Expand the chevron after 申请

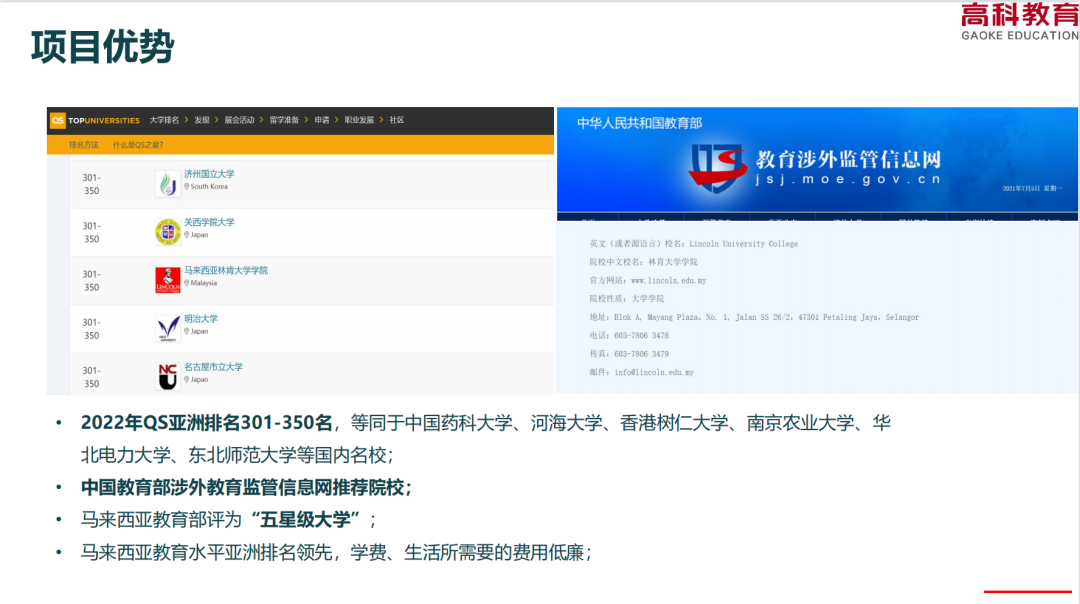337,120
